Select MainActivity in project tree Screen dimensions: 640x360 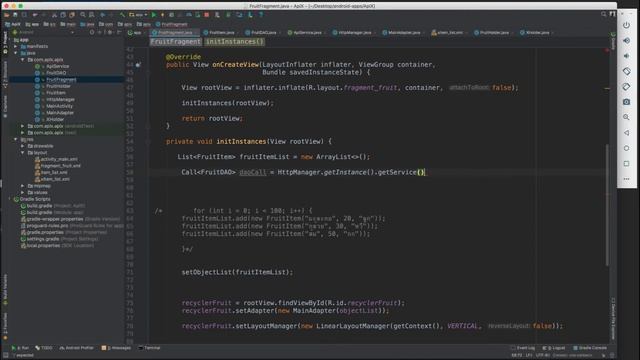59,106
